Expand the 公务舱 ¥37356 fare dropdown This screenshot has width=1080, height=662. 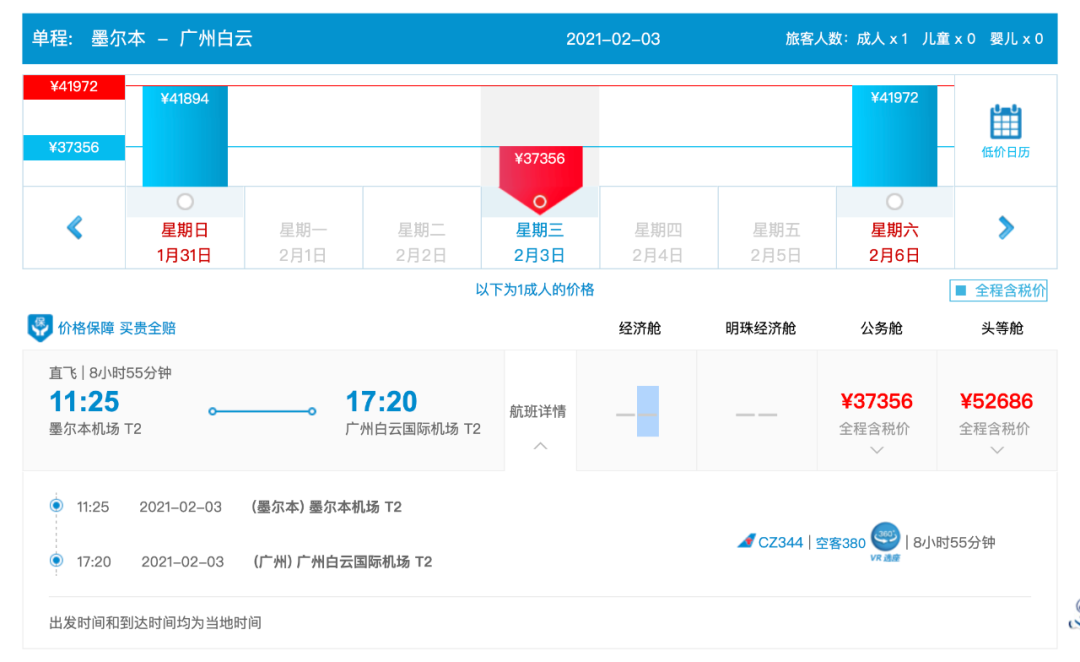[x=877, y=450]
